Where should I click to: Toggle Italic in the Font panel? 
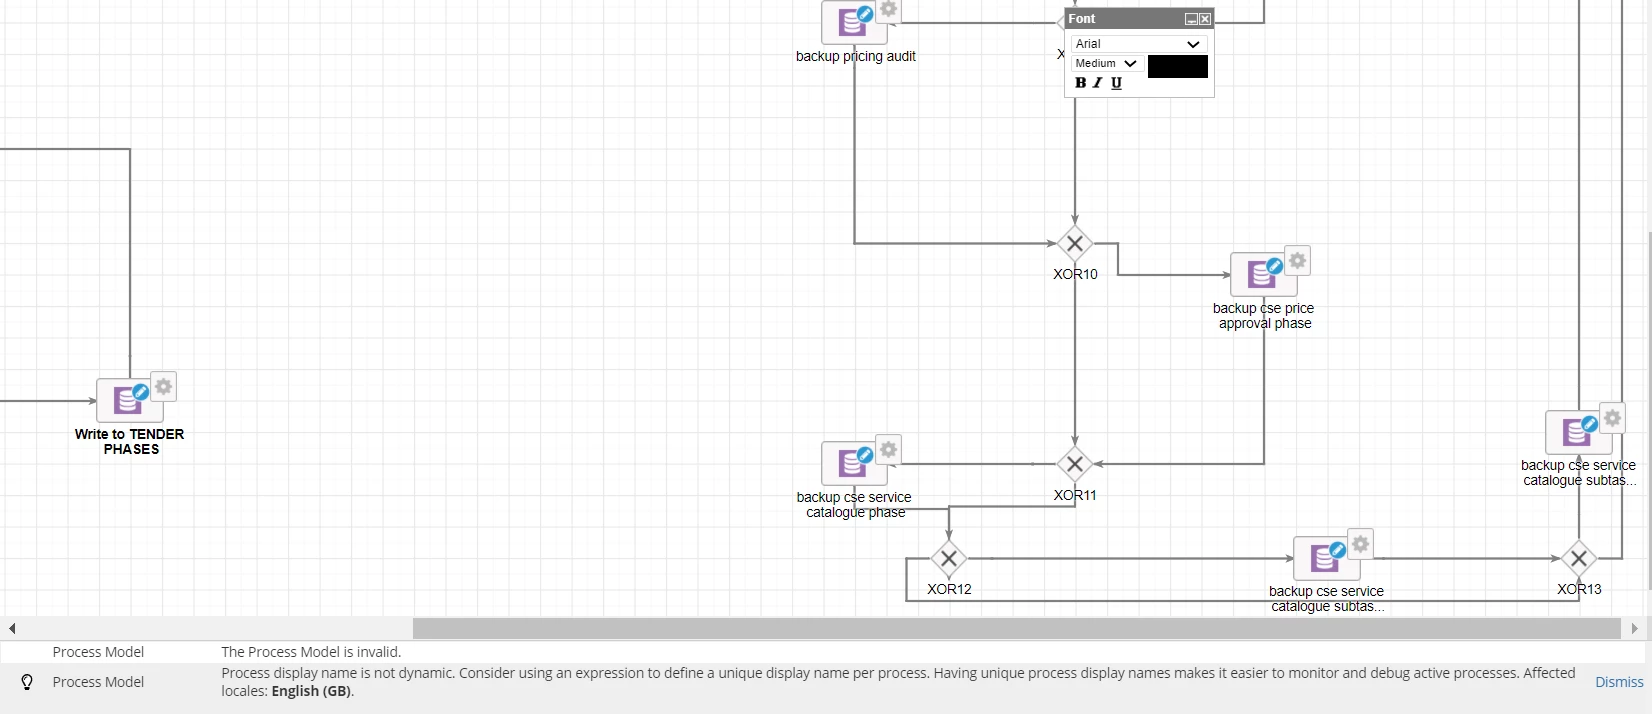click(x=1098, y=83)
